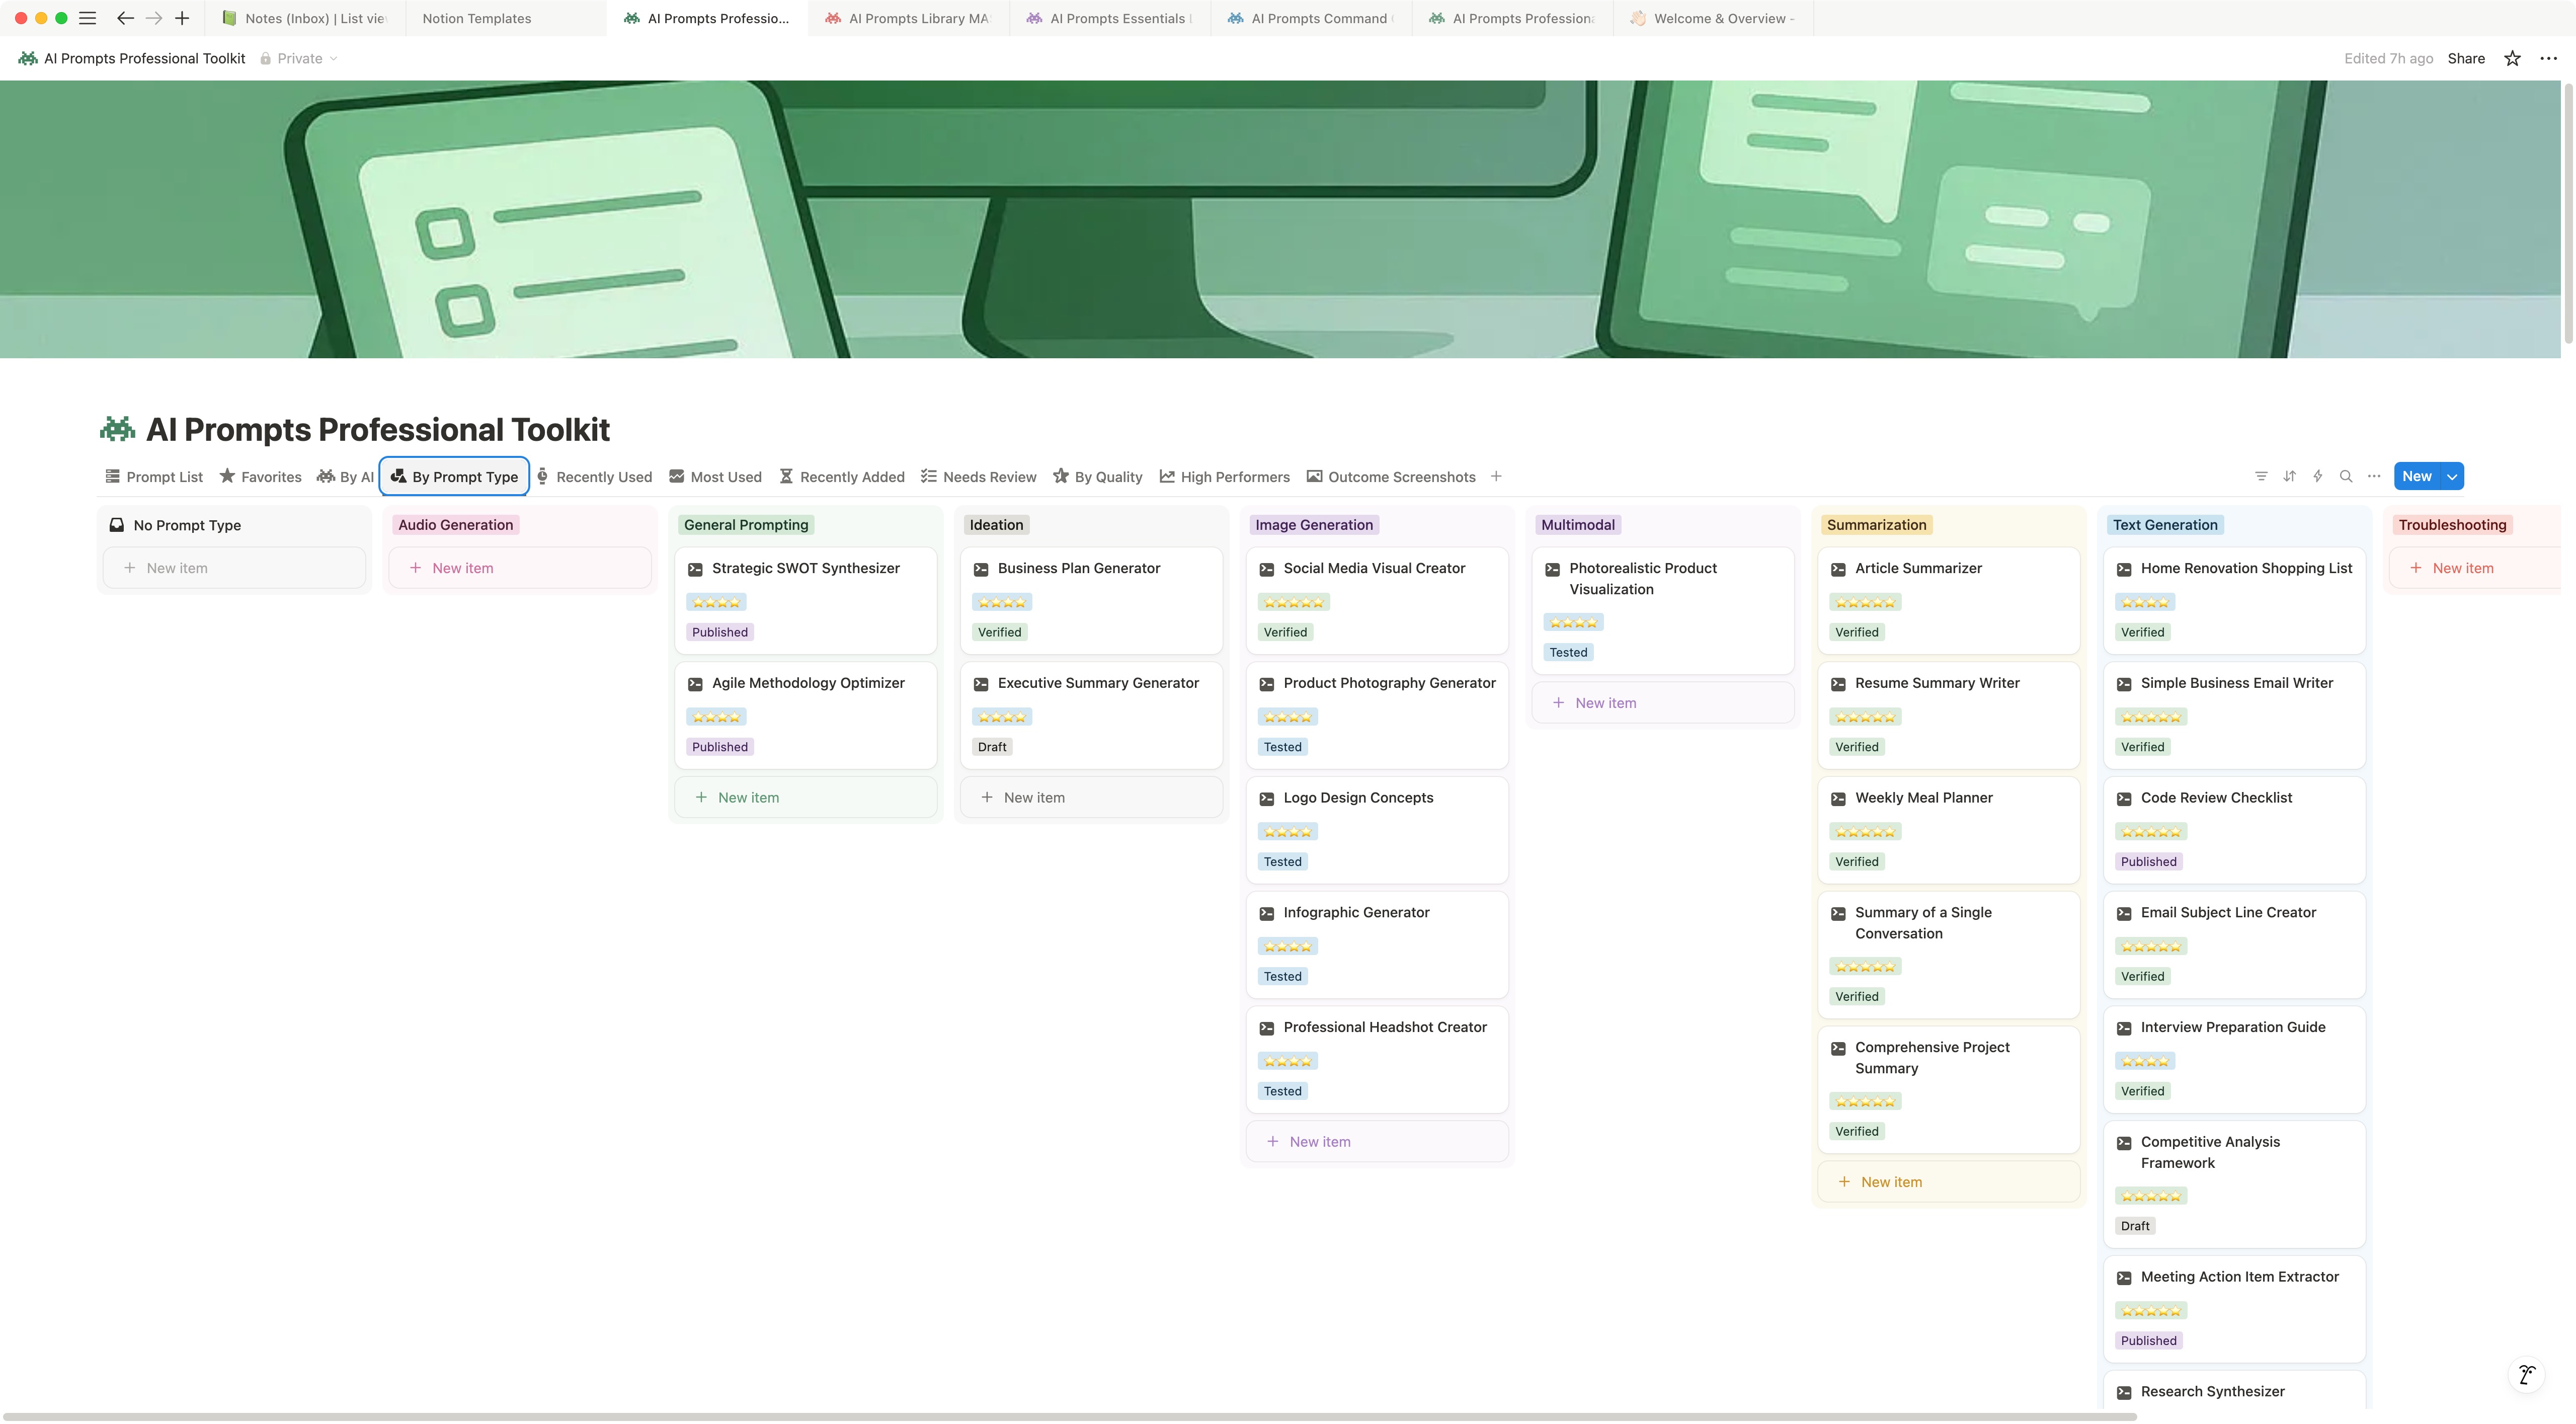The image size is (2576, 1424).
Task: Click Share in top bar
Action: 2466,58
